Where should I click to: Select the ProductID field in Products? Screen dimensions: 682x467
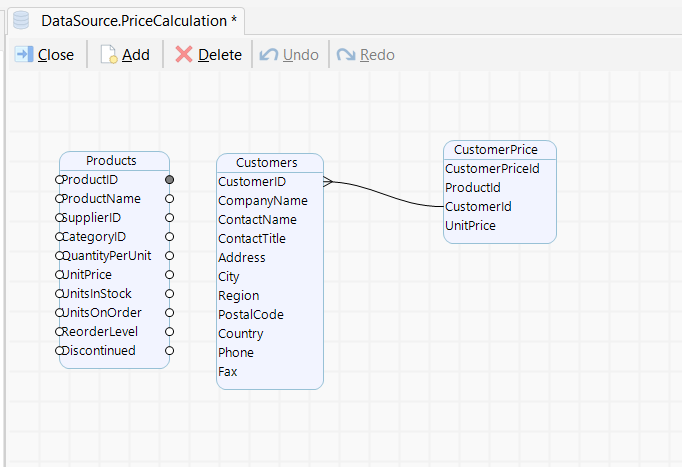pyautogui.click(x=90, y=180)
